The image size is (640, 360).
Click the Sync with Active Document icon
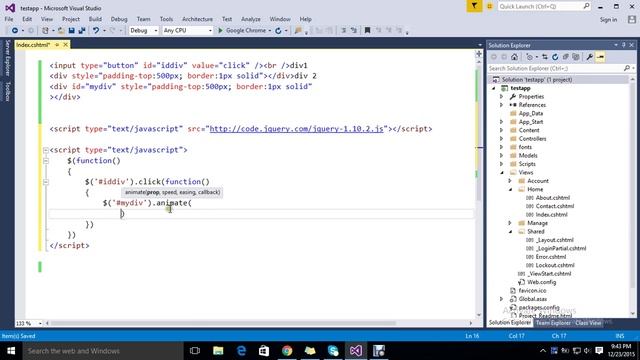[544, 57]
